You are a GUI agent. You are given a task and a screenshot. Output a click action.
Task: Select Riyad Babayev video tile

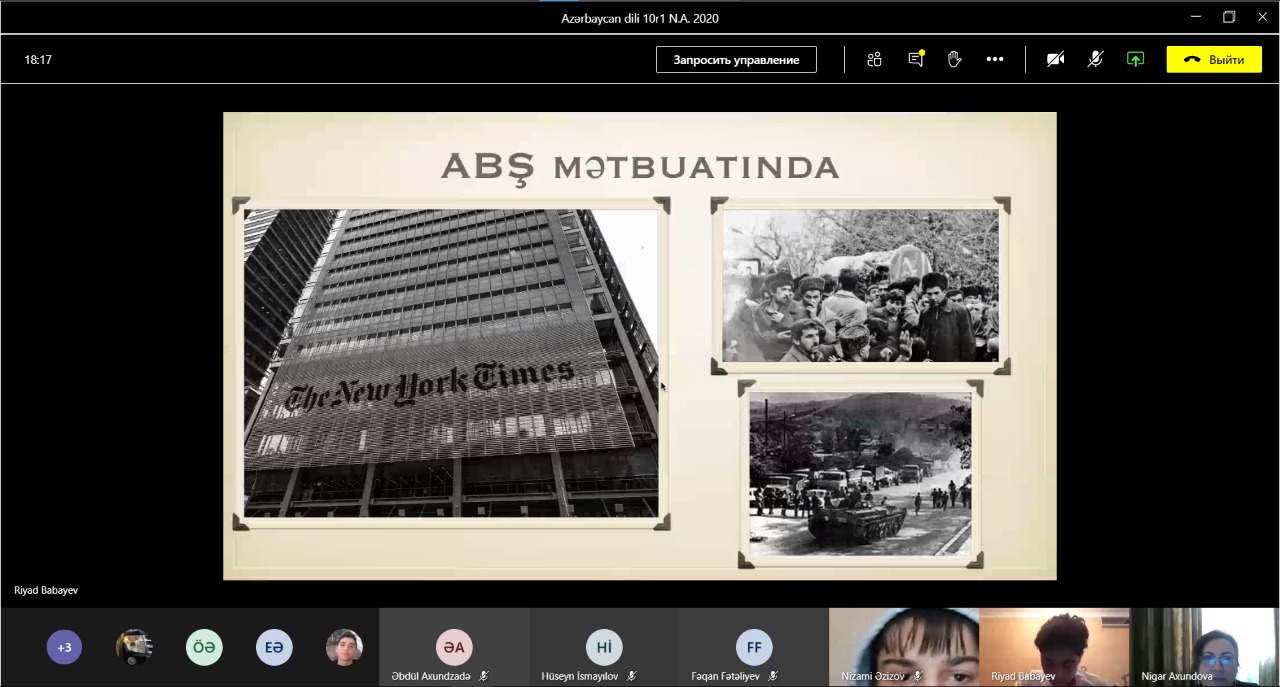[1054, 647]
